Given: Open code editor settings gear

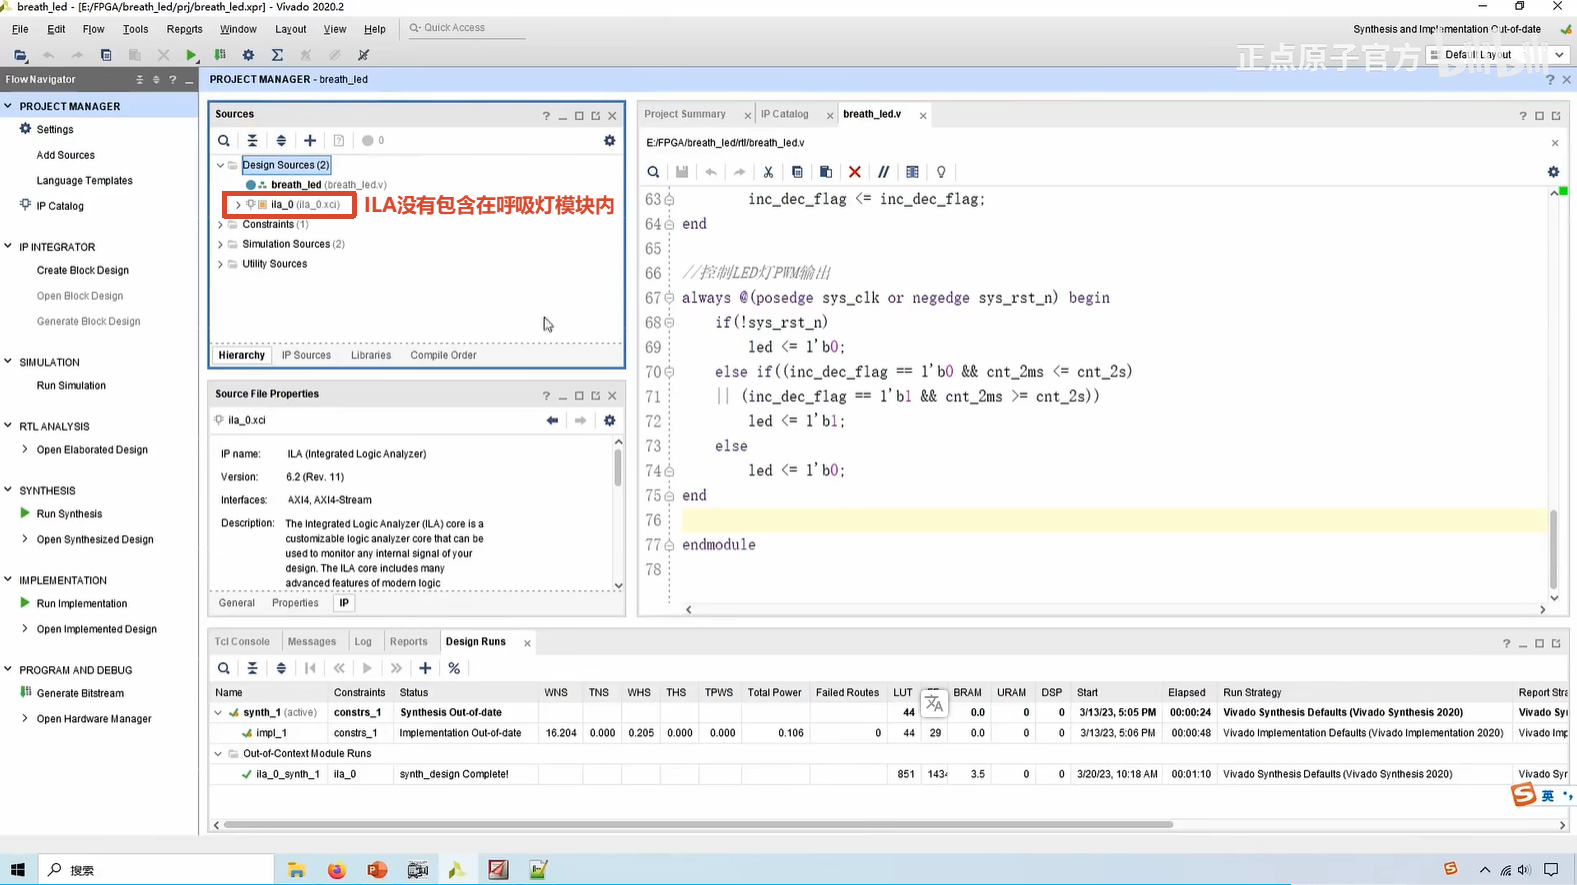Looking at the screenshot, I should pyautogui.click(x=1553, y=172).
